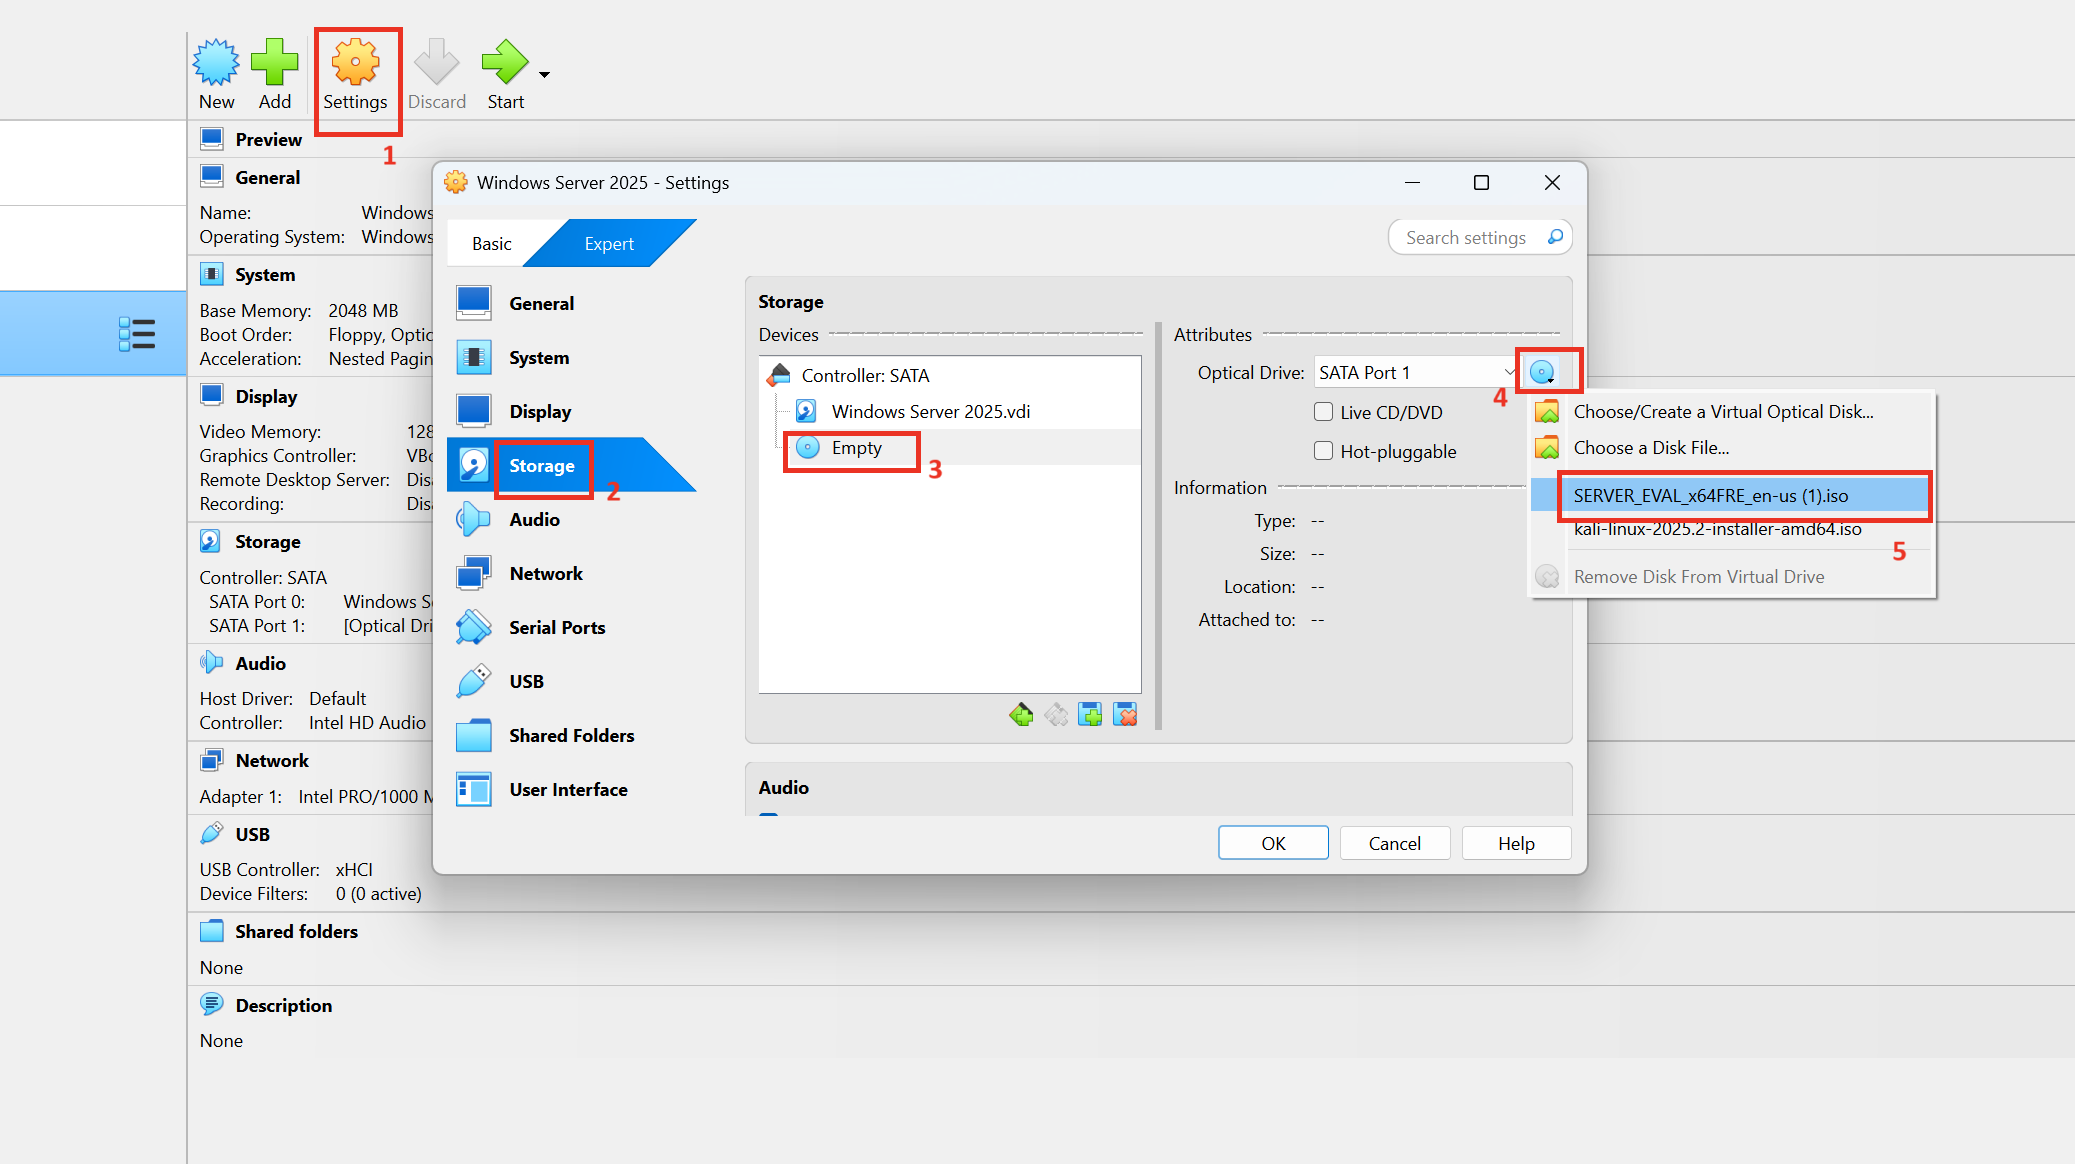Switch to the Basic tab
Image resolution: width=2075 pixels, height=1164 pixels.
[x=491, y=244]
